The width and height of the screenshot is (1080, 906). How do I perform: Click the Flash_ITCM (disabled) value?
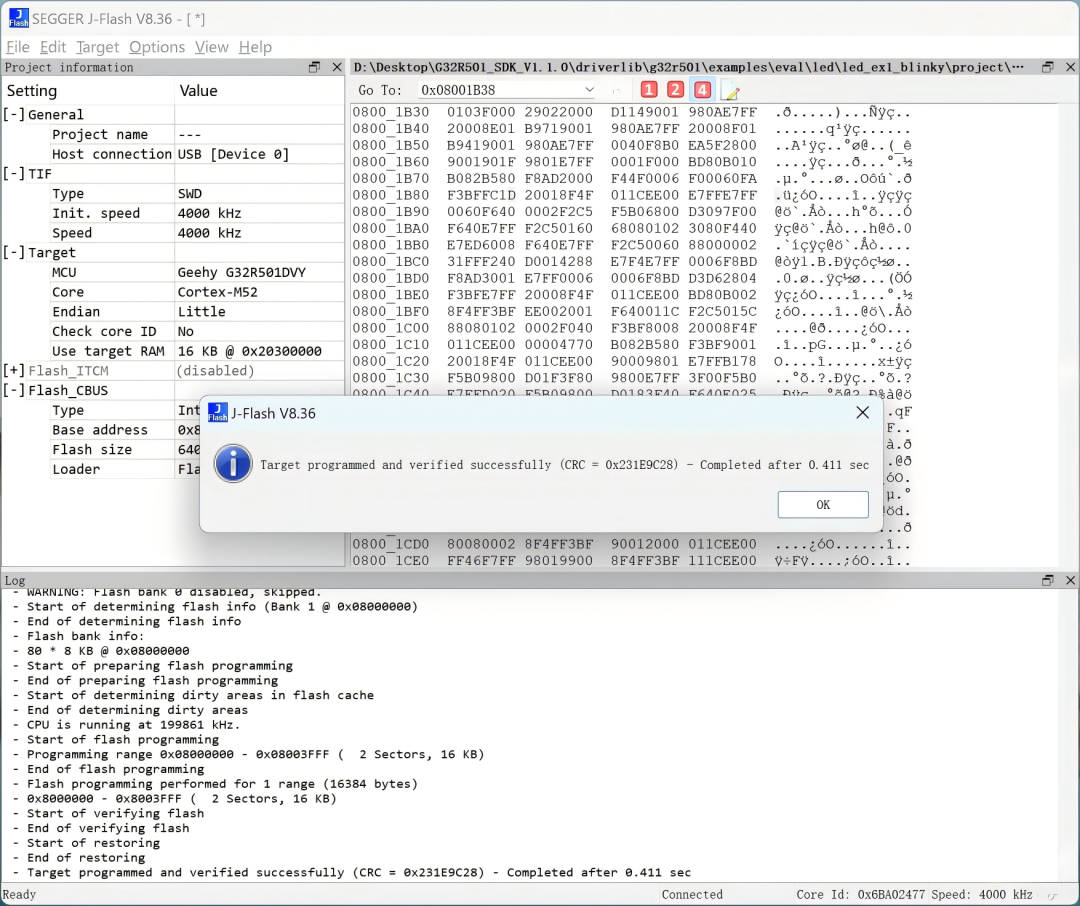coord(216,371)
